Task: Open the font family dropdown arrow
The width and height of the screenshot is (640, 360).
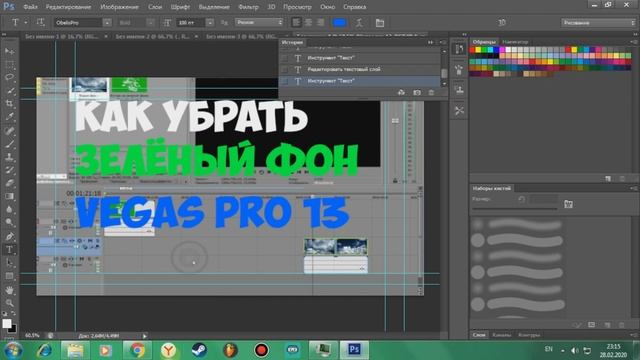Action: coord(107,23)
